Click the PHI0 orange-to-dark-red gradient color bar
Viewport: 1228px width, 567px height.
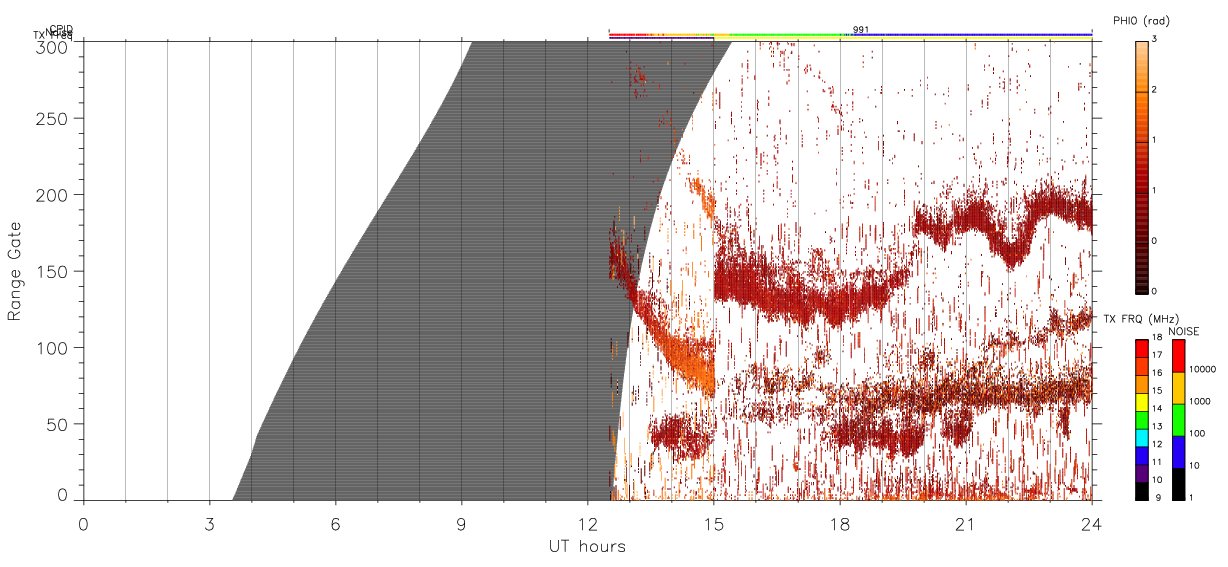[1141, 167]
